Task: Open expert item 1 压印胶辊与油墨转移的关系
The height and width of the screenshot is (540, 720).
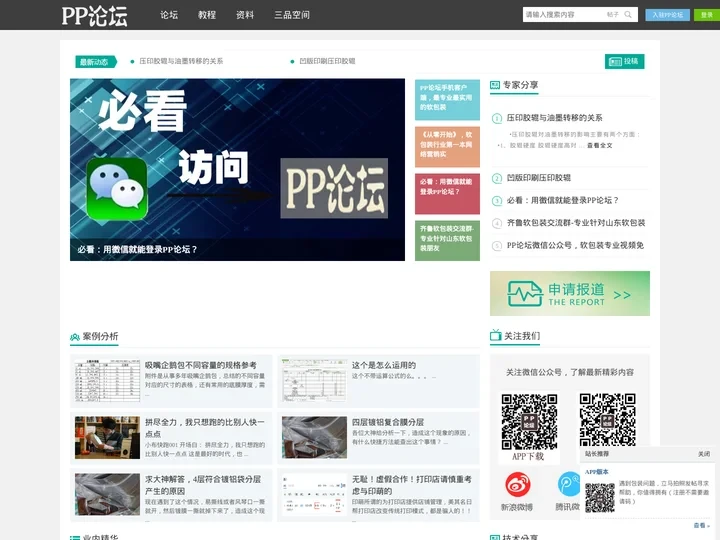Action: point(554,118)
